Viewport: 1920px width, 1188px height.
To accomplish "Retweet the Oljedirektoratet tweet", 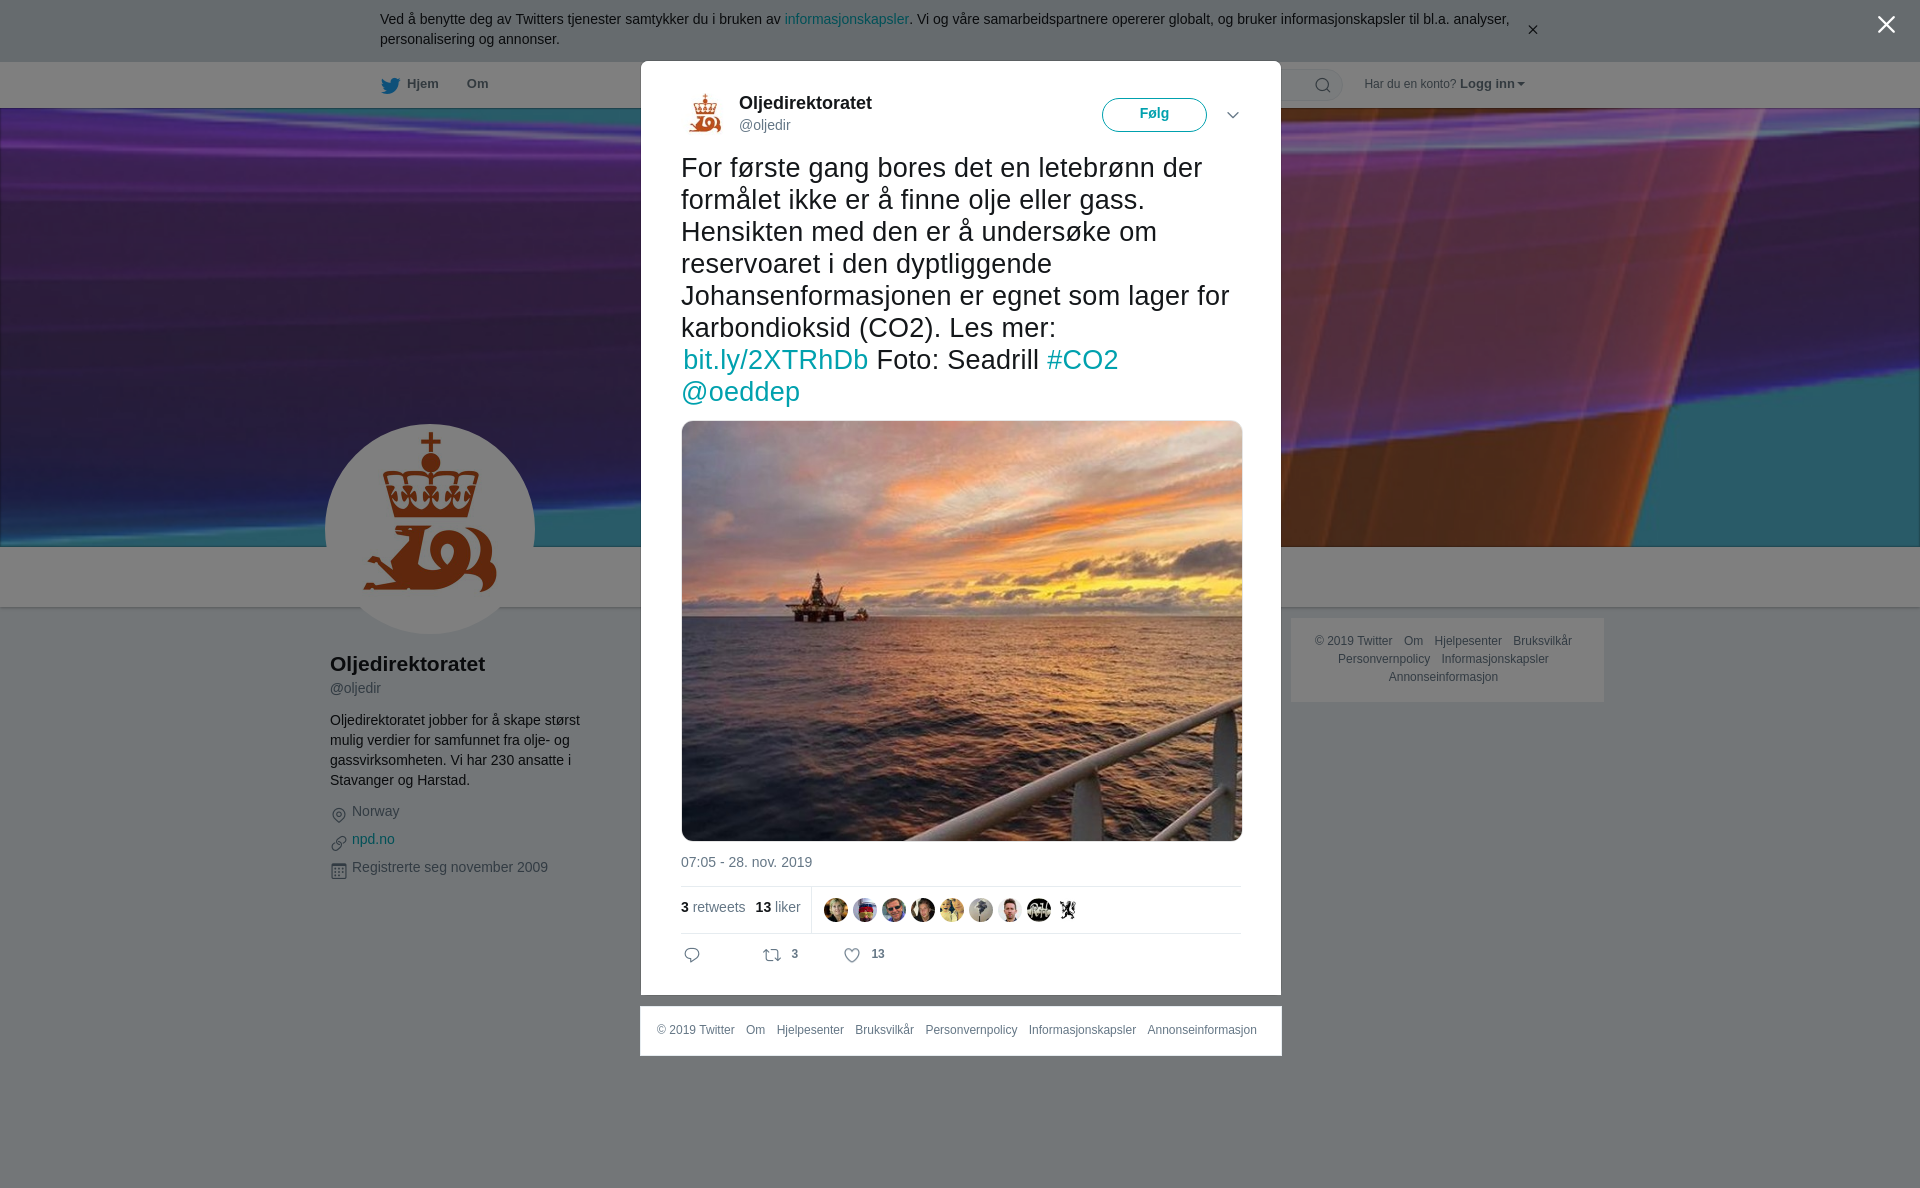I will [x=772, y=955].
